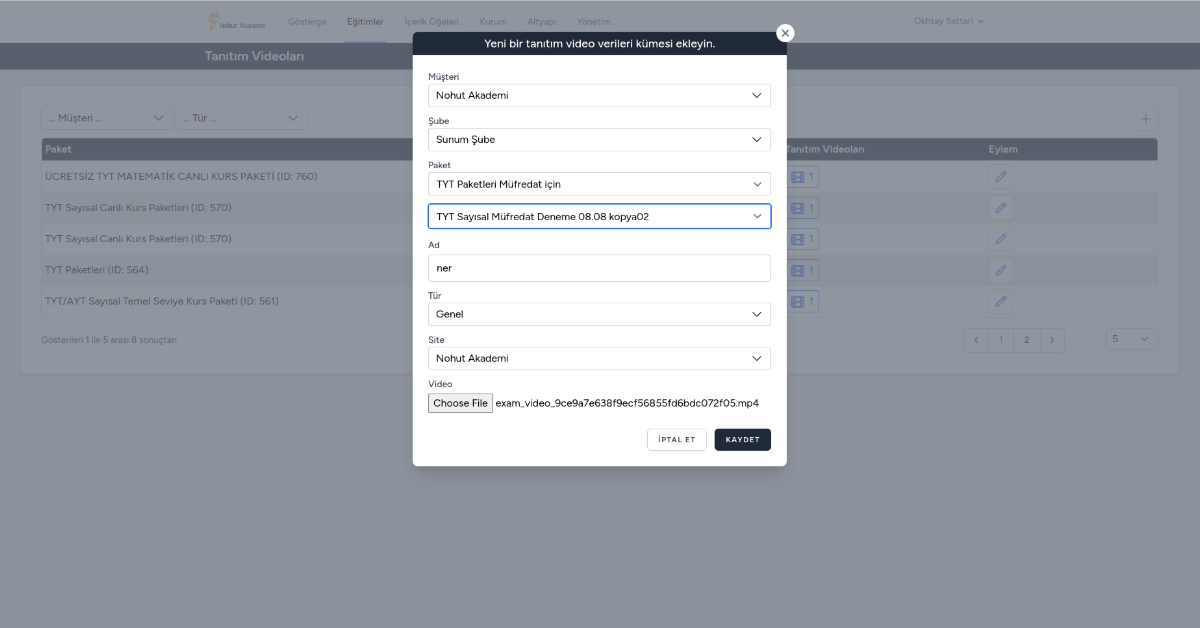Open the Site dropdown in the modal
The height and width of the screenshot is (628, 1200).
(599, 359)
